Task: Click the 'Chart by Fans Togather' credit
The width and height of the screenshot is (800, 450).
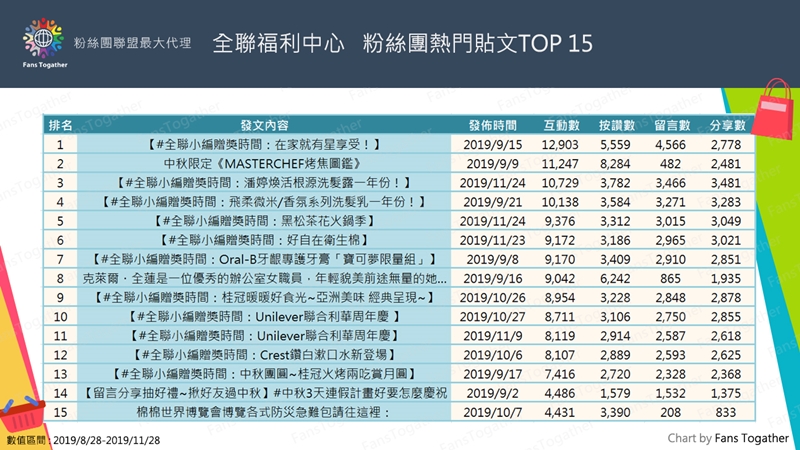Action: point(728,438)
